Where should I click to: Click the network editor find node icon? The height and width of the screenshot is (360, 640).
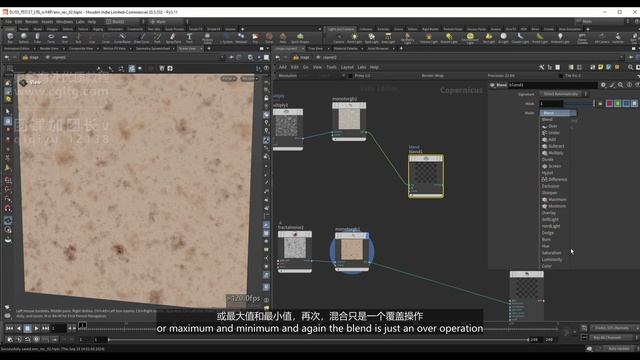pos(631,67)
